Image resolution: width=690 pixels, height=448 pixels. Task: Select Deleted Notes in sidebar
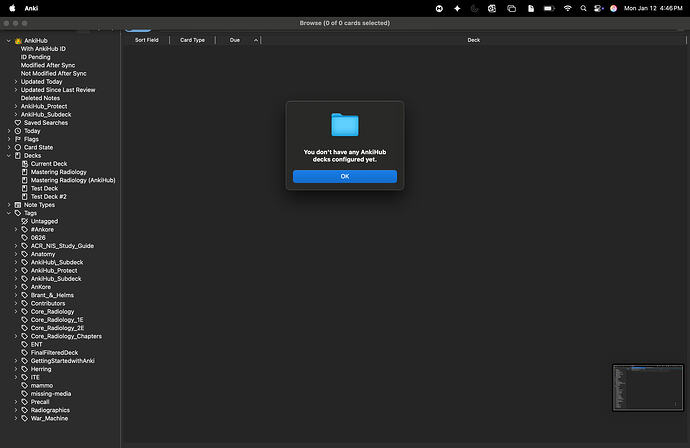[40, 98]
